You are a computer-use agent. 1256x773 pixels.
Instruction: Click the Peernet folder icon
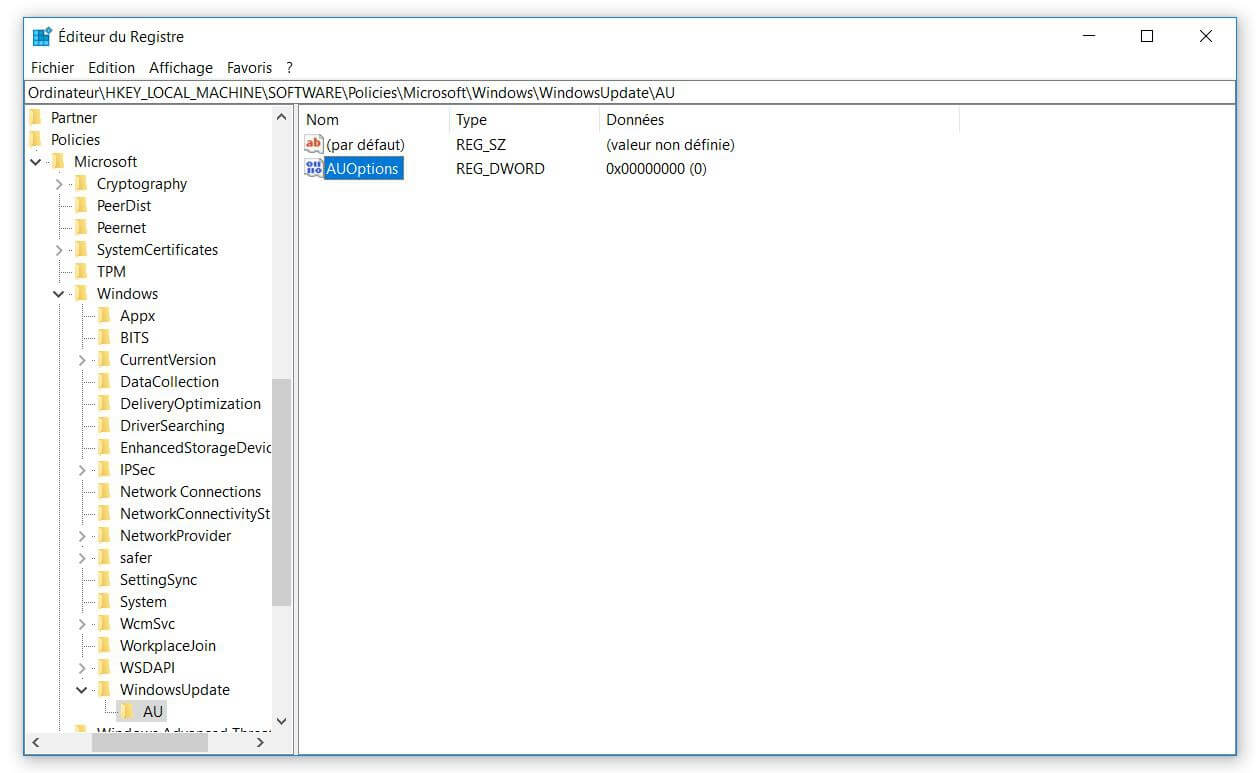[81, 227]
